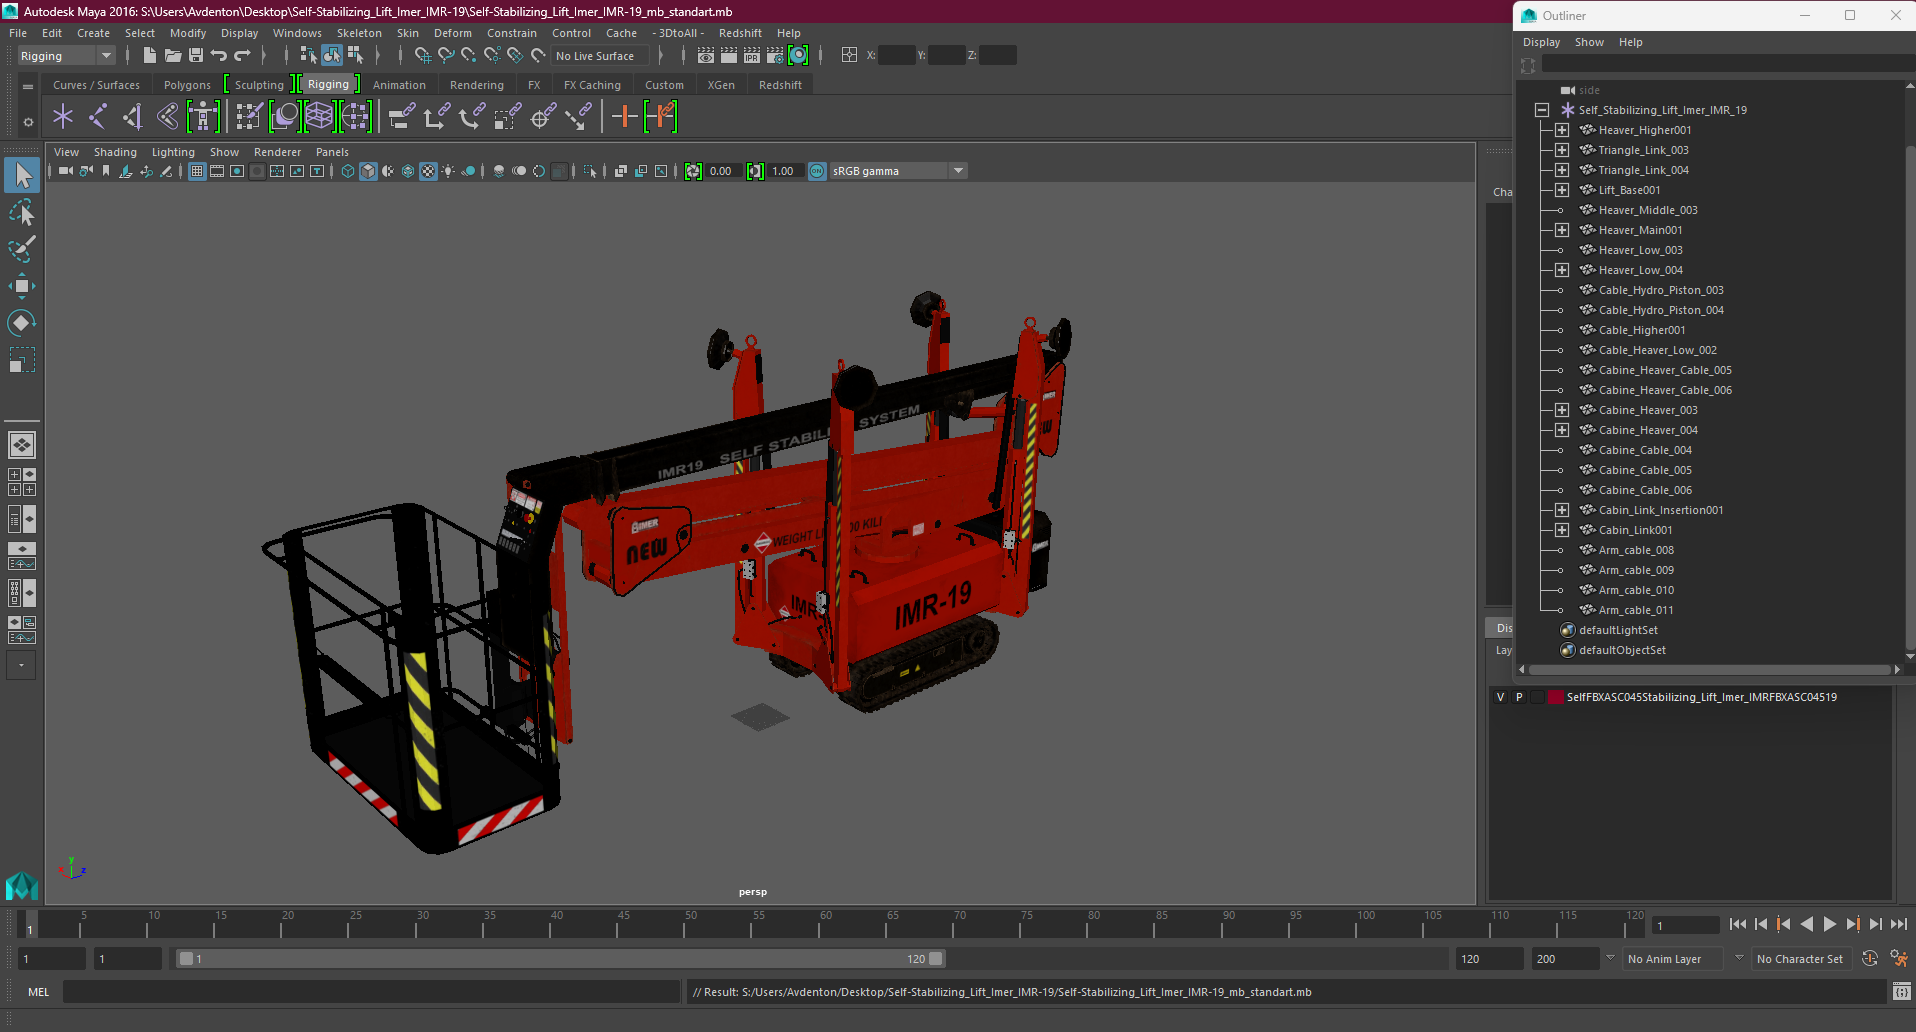Viewport: 1916px width, 1032px height.
Task: Open the Skeleton menu
Action: pos(359,33)
